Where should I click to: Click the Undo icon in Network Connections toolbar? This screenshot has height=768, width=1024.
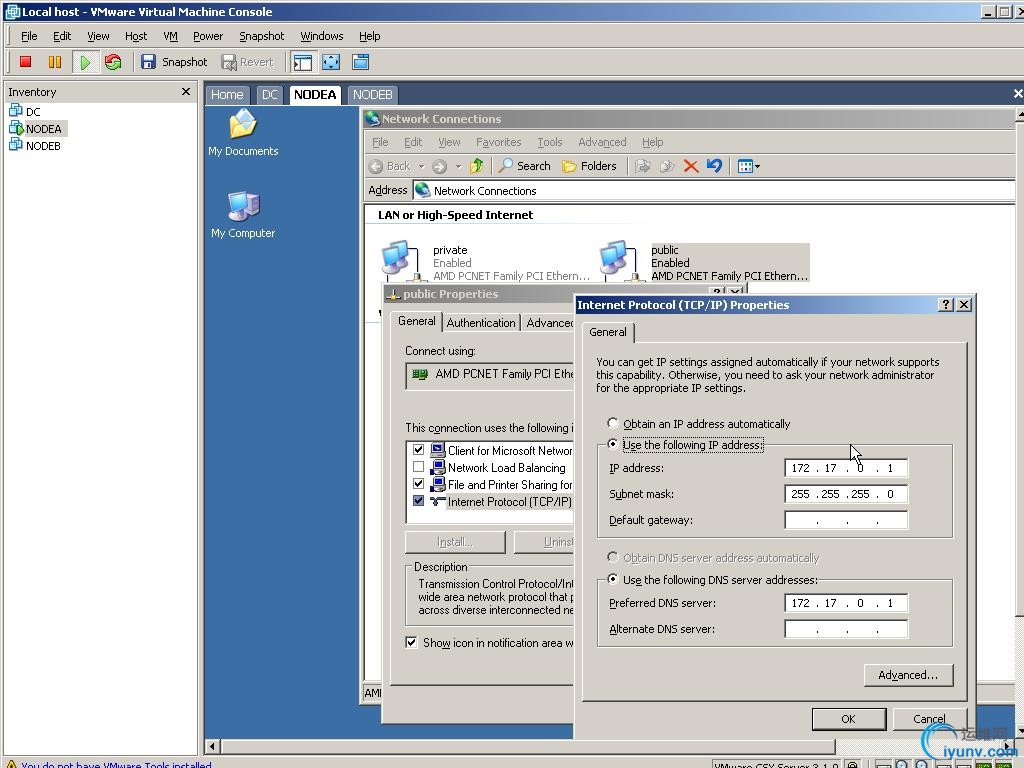714,166
